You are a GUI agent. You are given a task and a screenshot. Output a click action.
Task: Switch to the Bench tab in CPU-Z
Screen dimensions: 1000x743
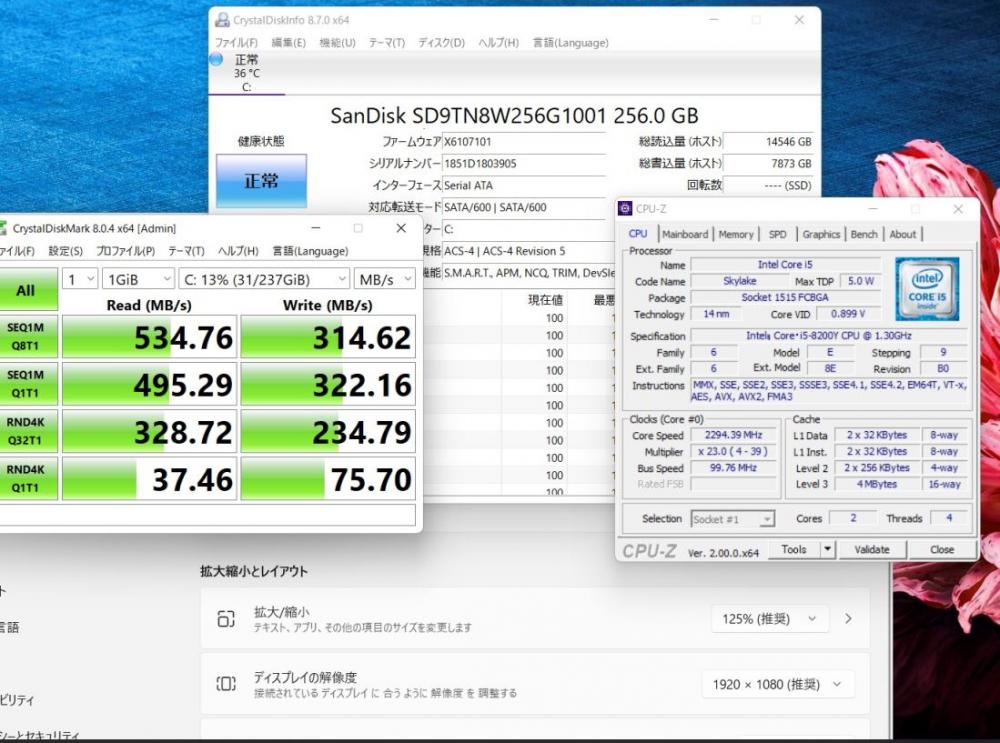pyautogui.click(x=864, y=234)
